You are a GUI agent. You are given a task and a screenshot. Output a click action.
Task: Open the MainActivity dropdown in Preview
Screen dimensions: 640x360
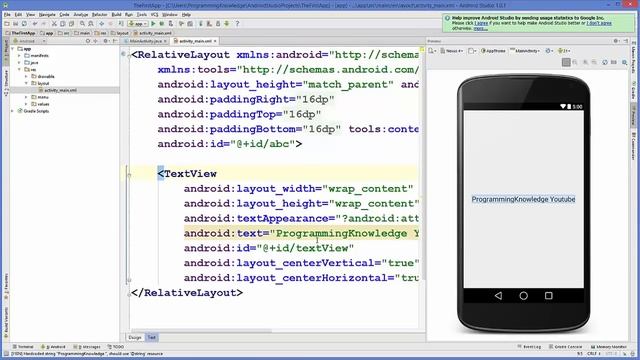pyautogui.click(x=525, y=51)
